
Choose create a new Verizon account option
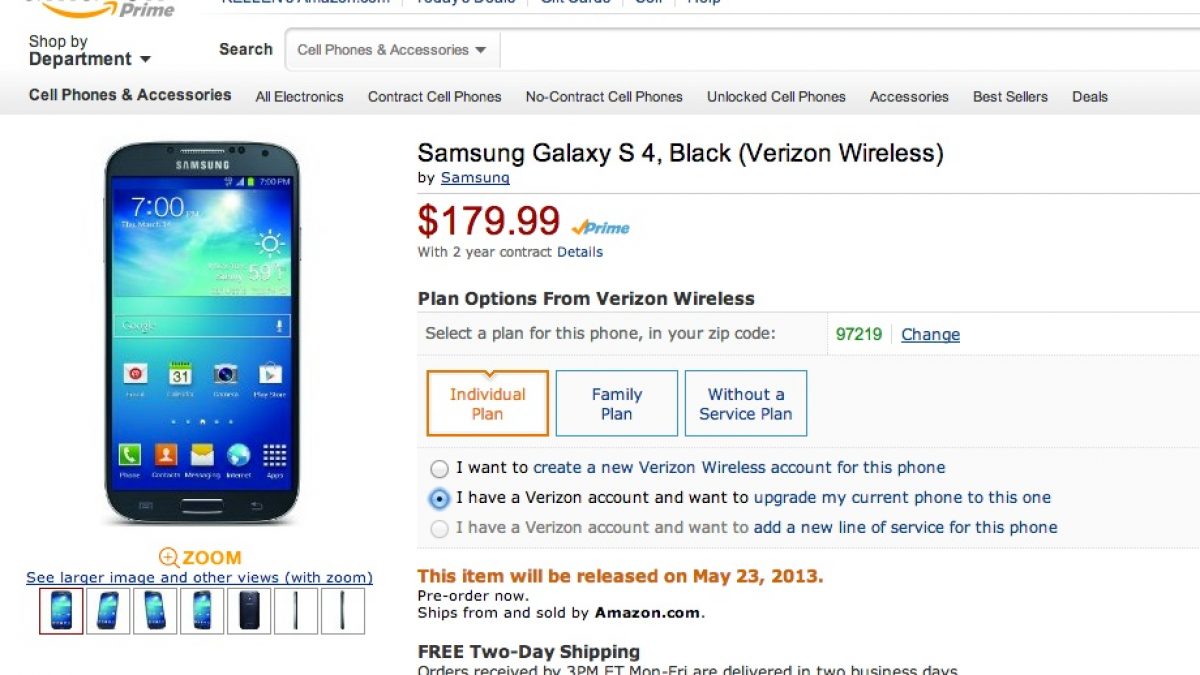coord(440,468)
